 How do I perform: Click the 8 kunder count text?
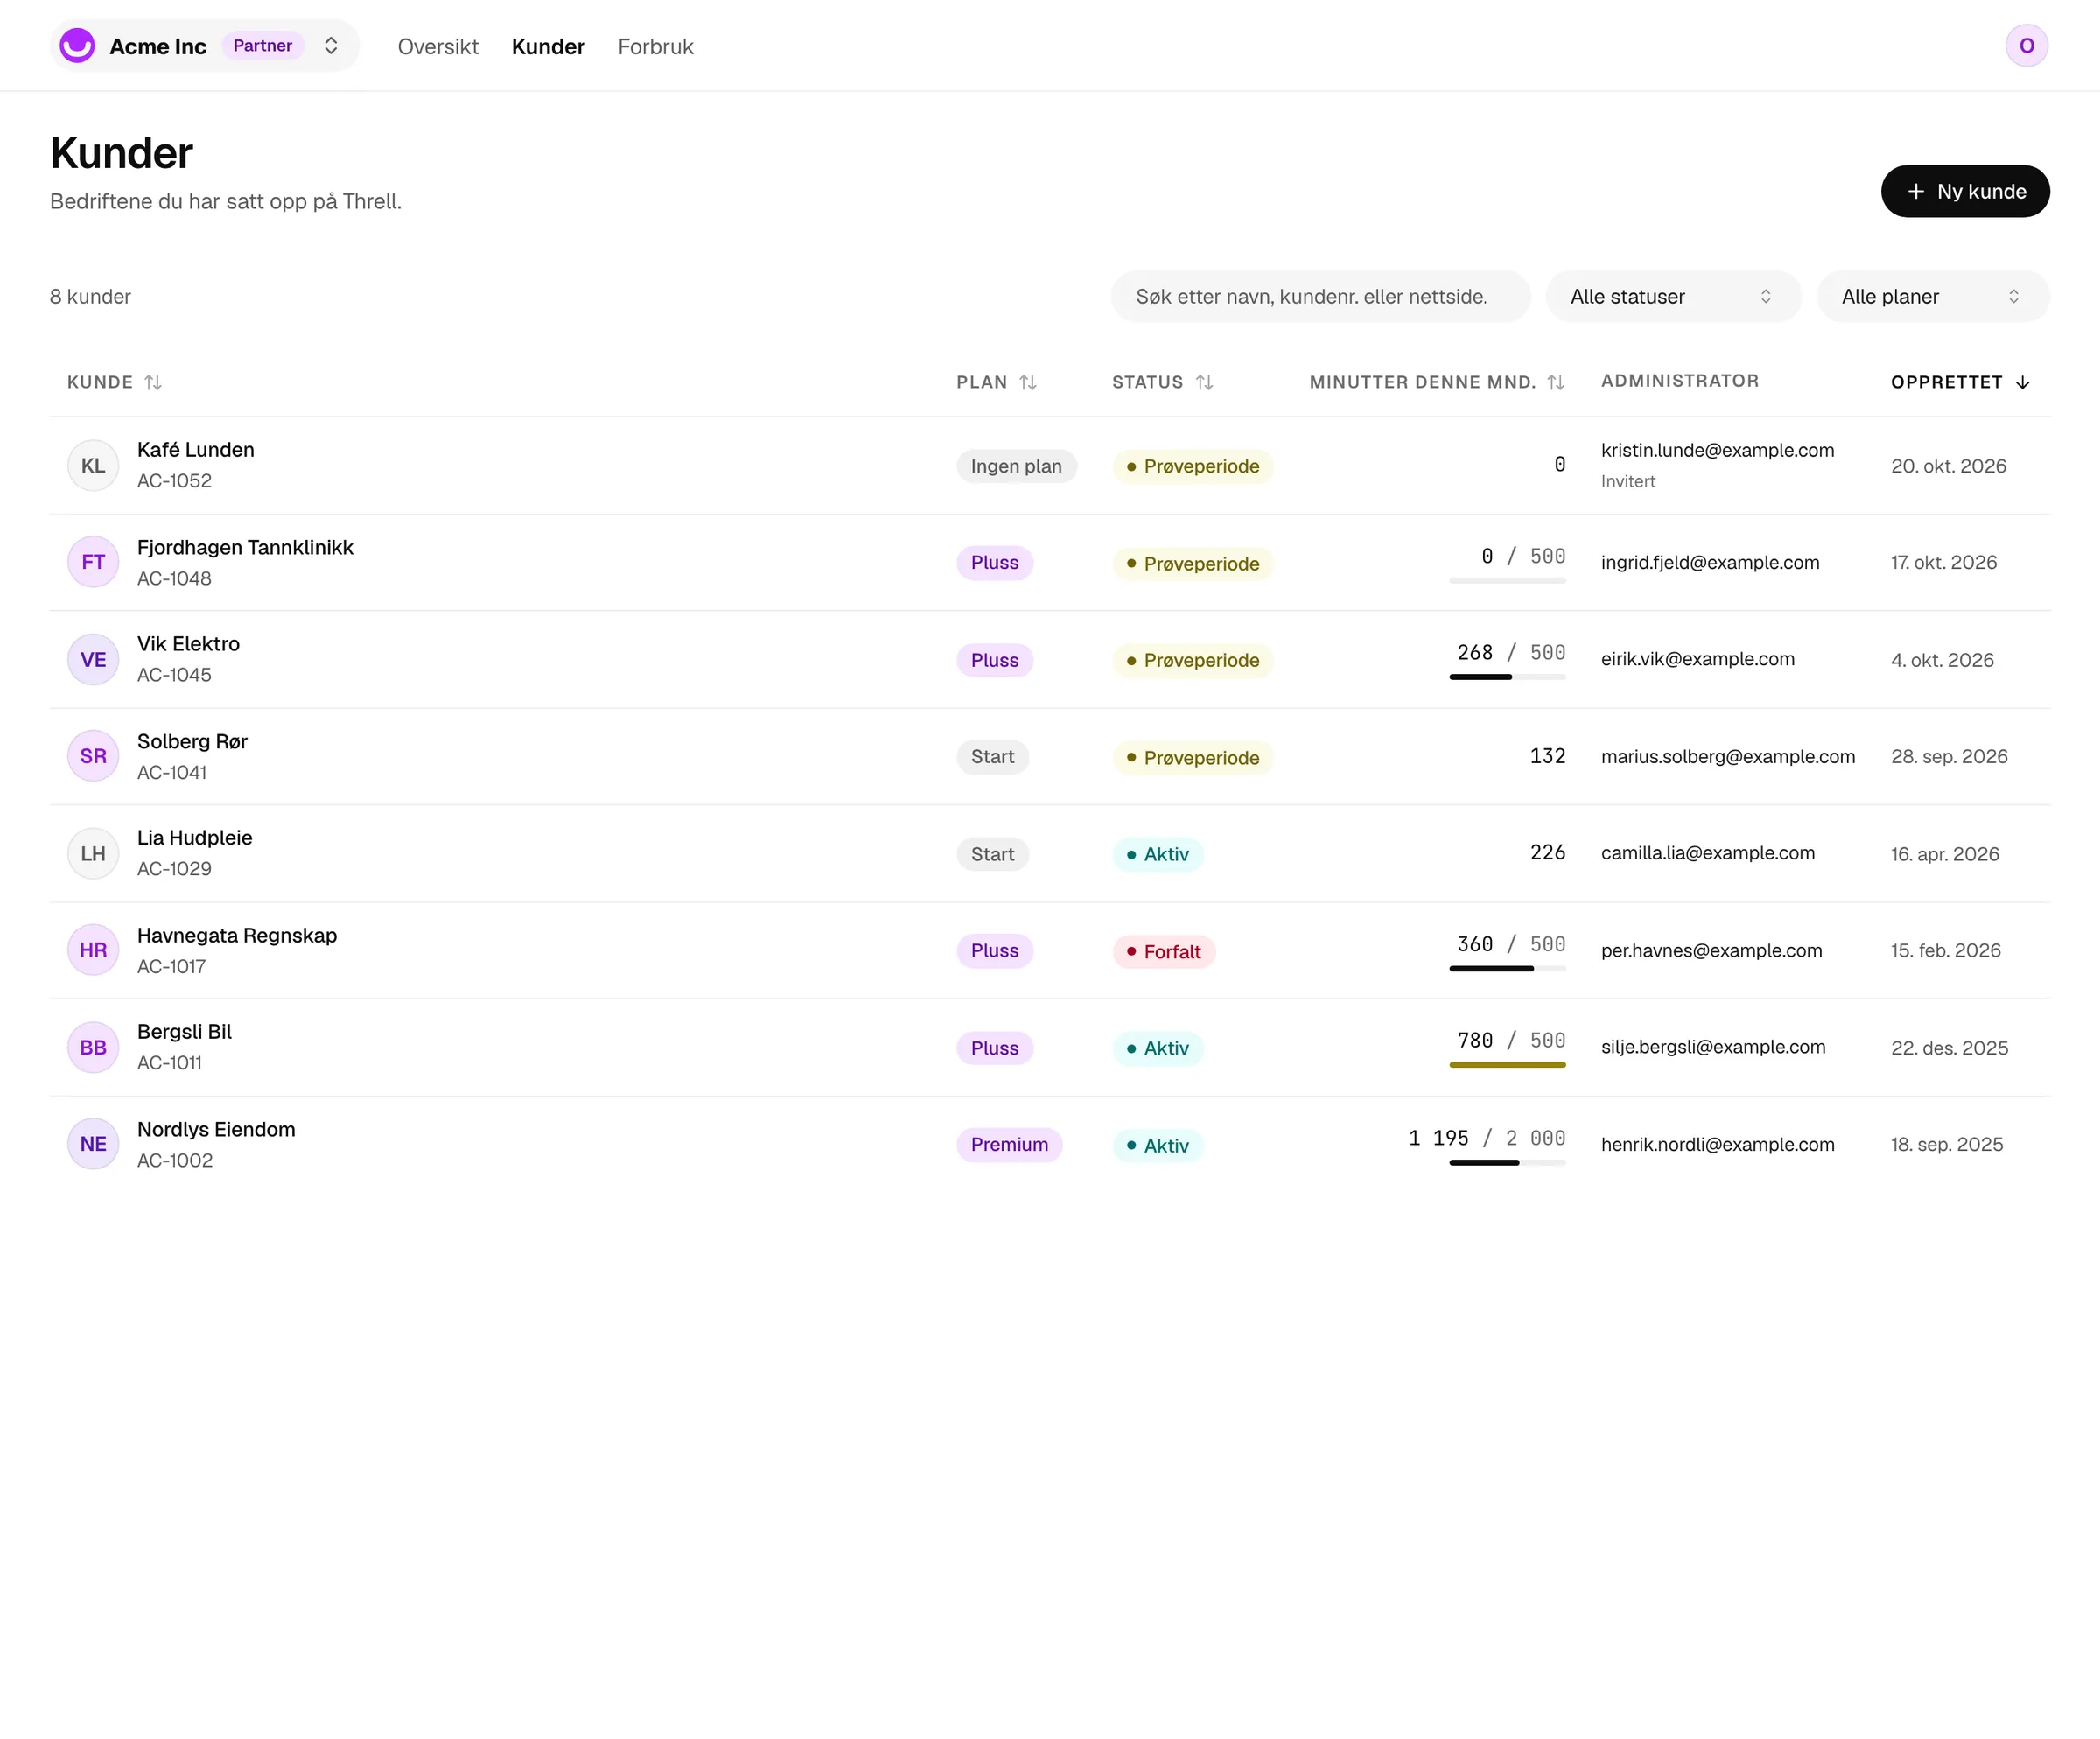click(x=90, y=296)
